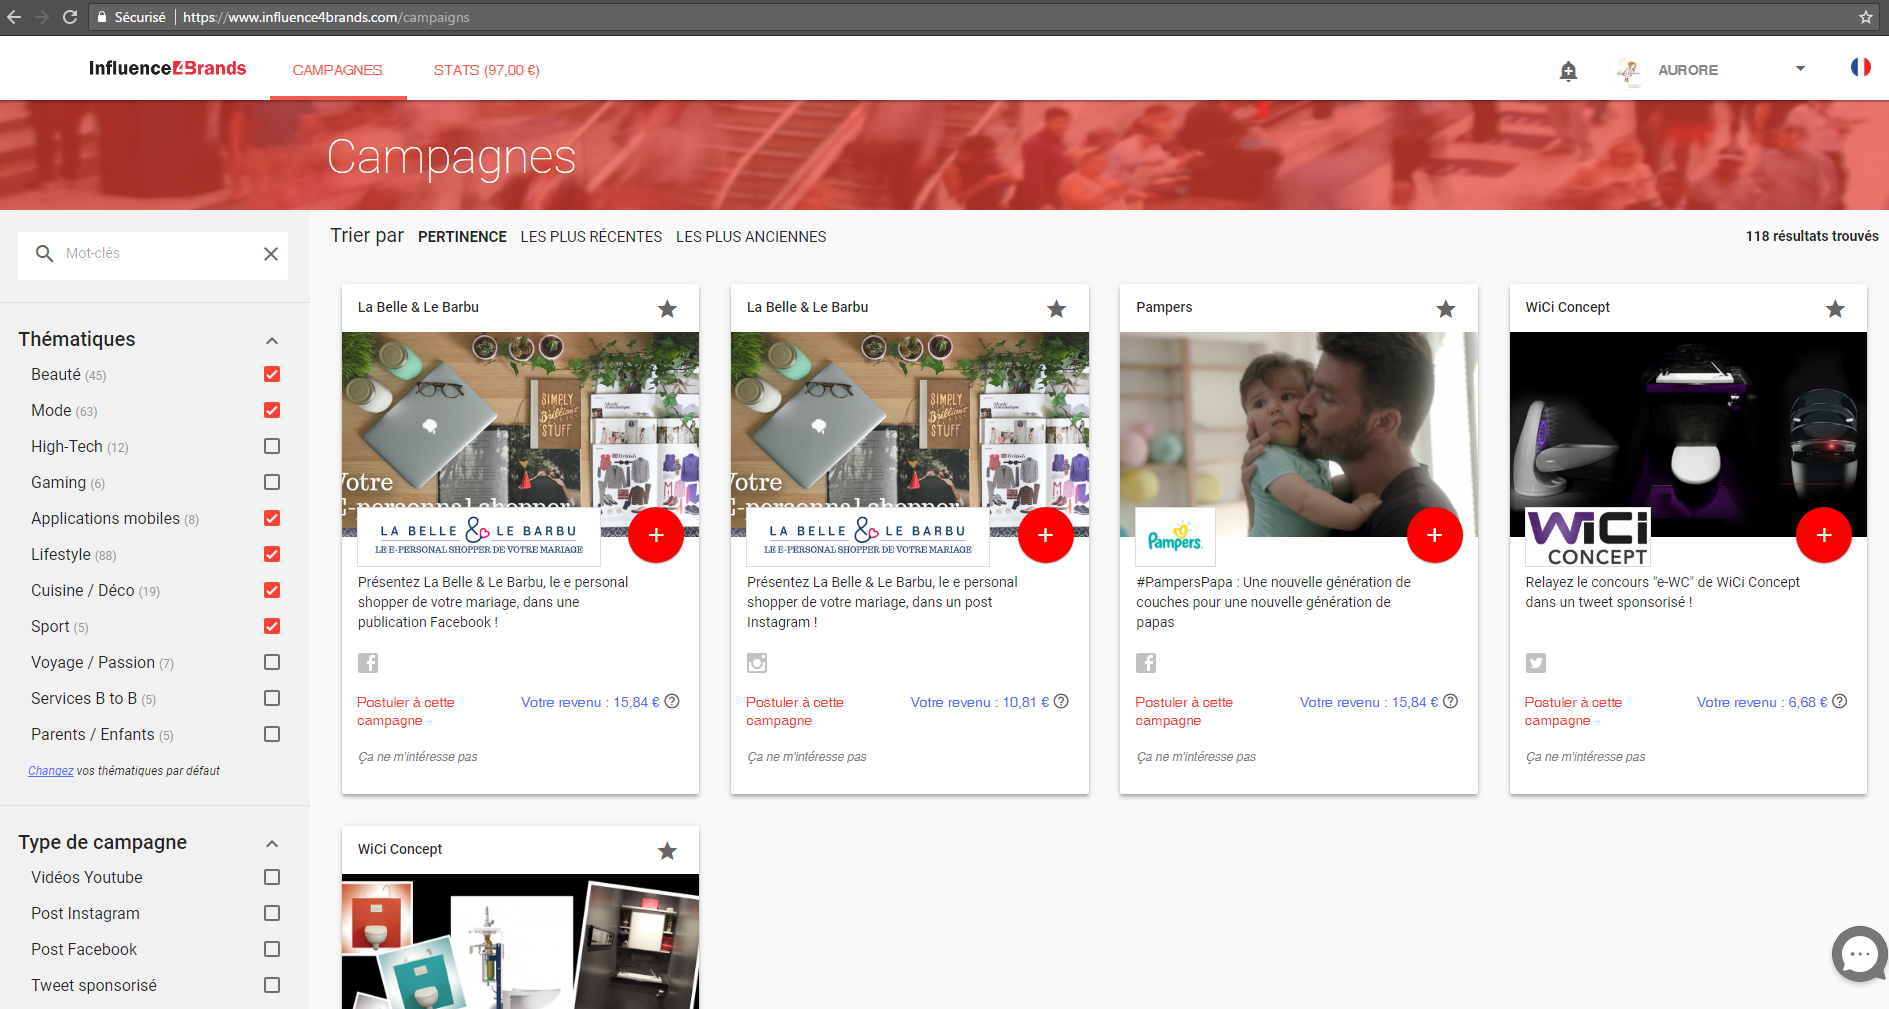Viewport: 1889px width, 1009px height.
Task: Open revenue help icon next to 6,68 €
Action: 1839,702
